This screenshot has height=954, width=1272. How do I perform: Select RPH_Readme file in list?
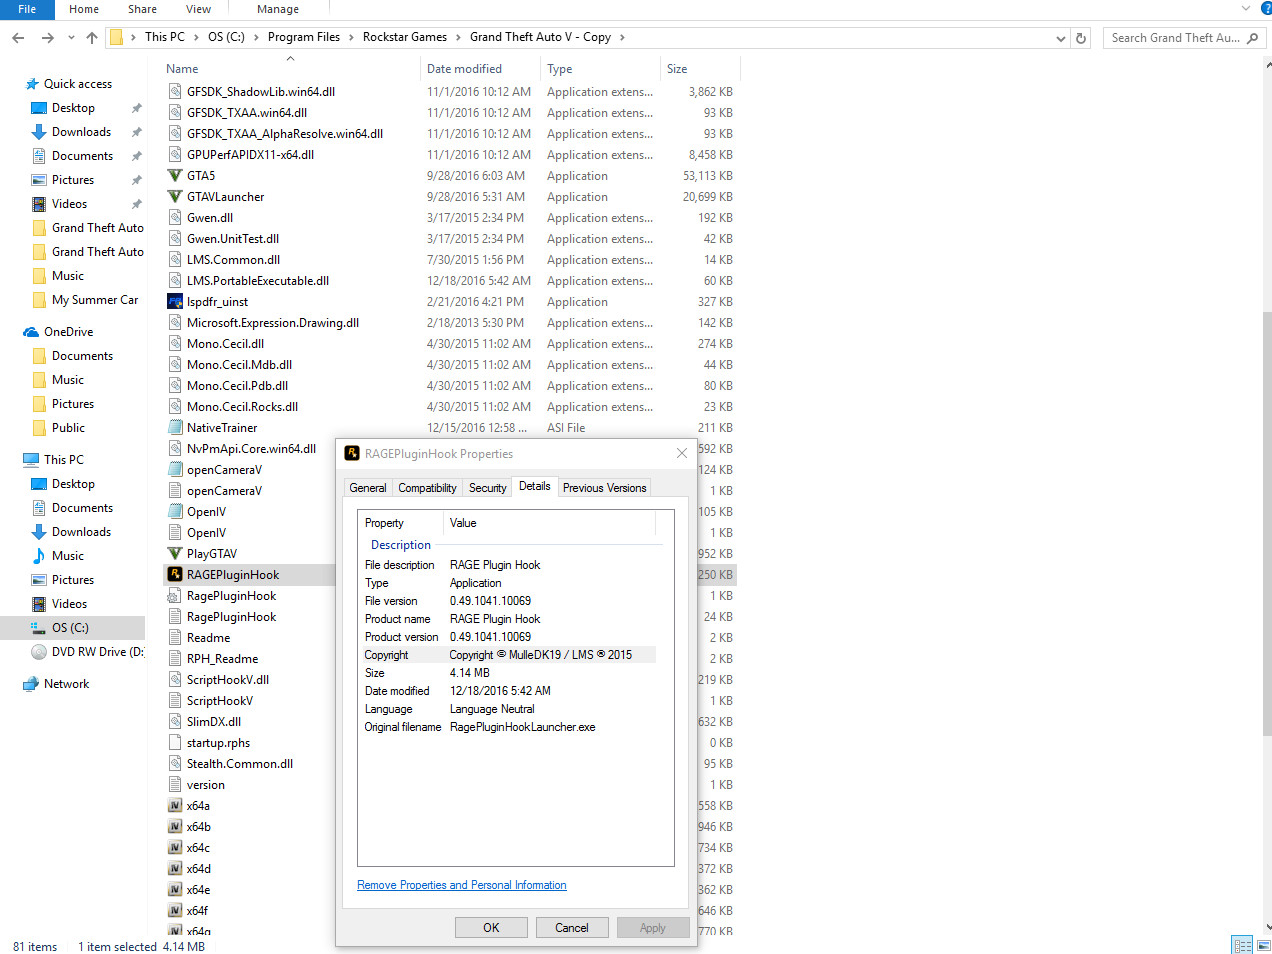coord(222,659)
